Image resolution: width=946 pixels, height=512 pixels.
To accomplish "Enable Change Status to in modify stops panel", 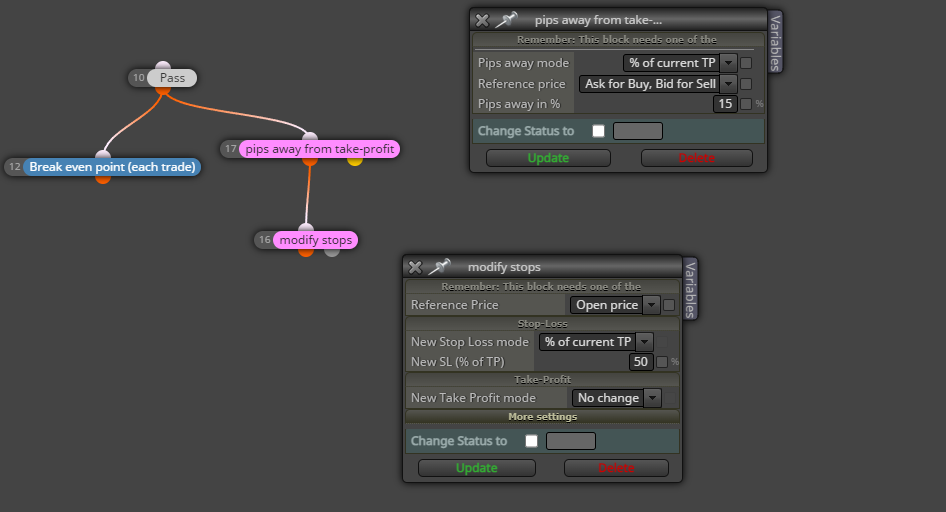I will pos(532,441).
